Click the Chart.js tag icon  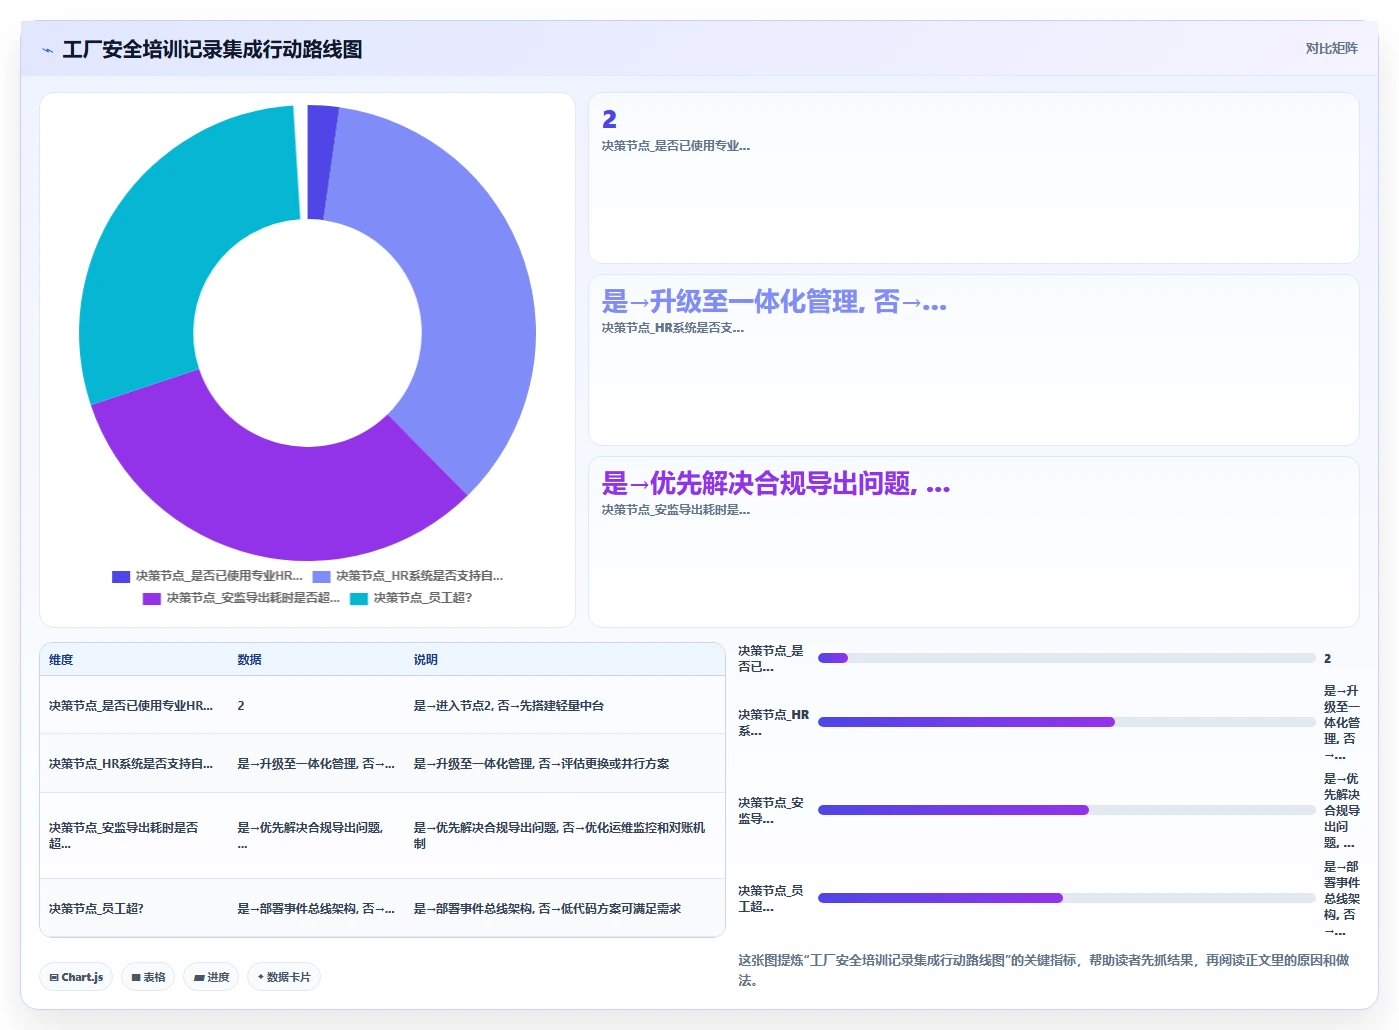(x=54, y=977)
